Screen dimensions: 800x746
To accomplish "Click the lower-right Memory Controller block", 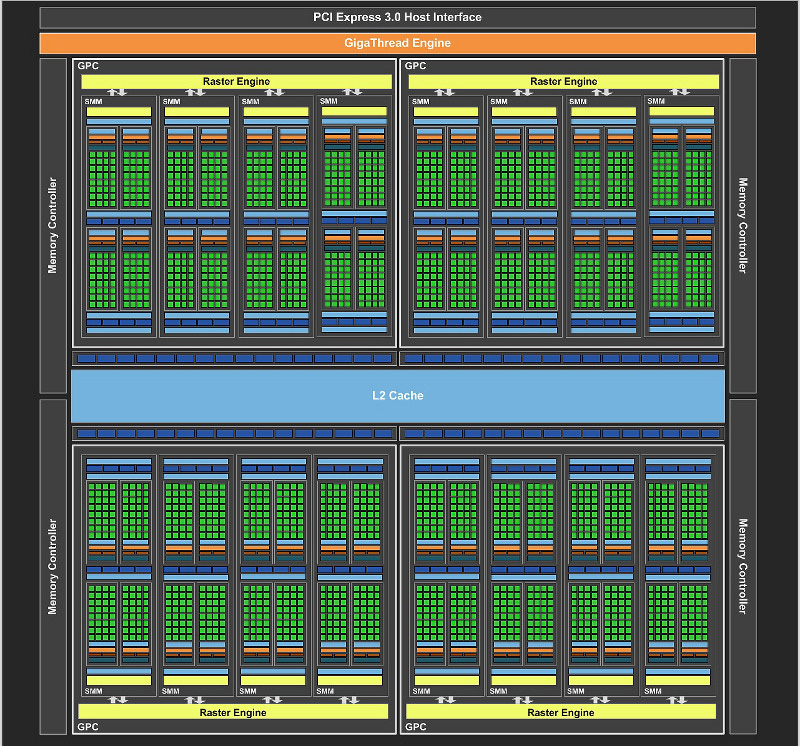I will 743,567.
